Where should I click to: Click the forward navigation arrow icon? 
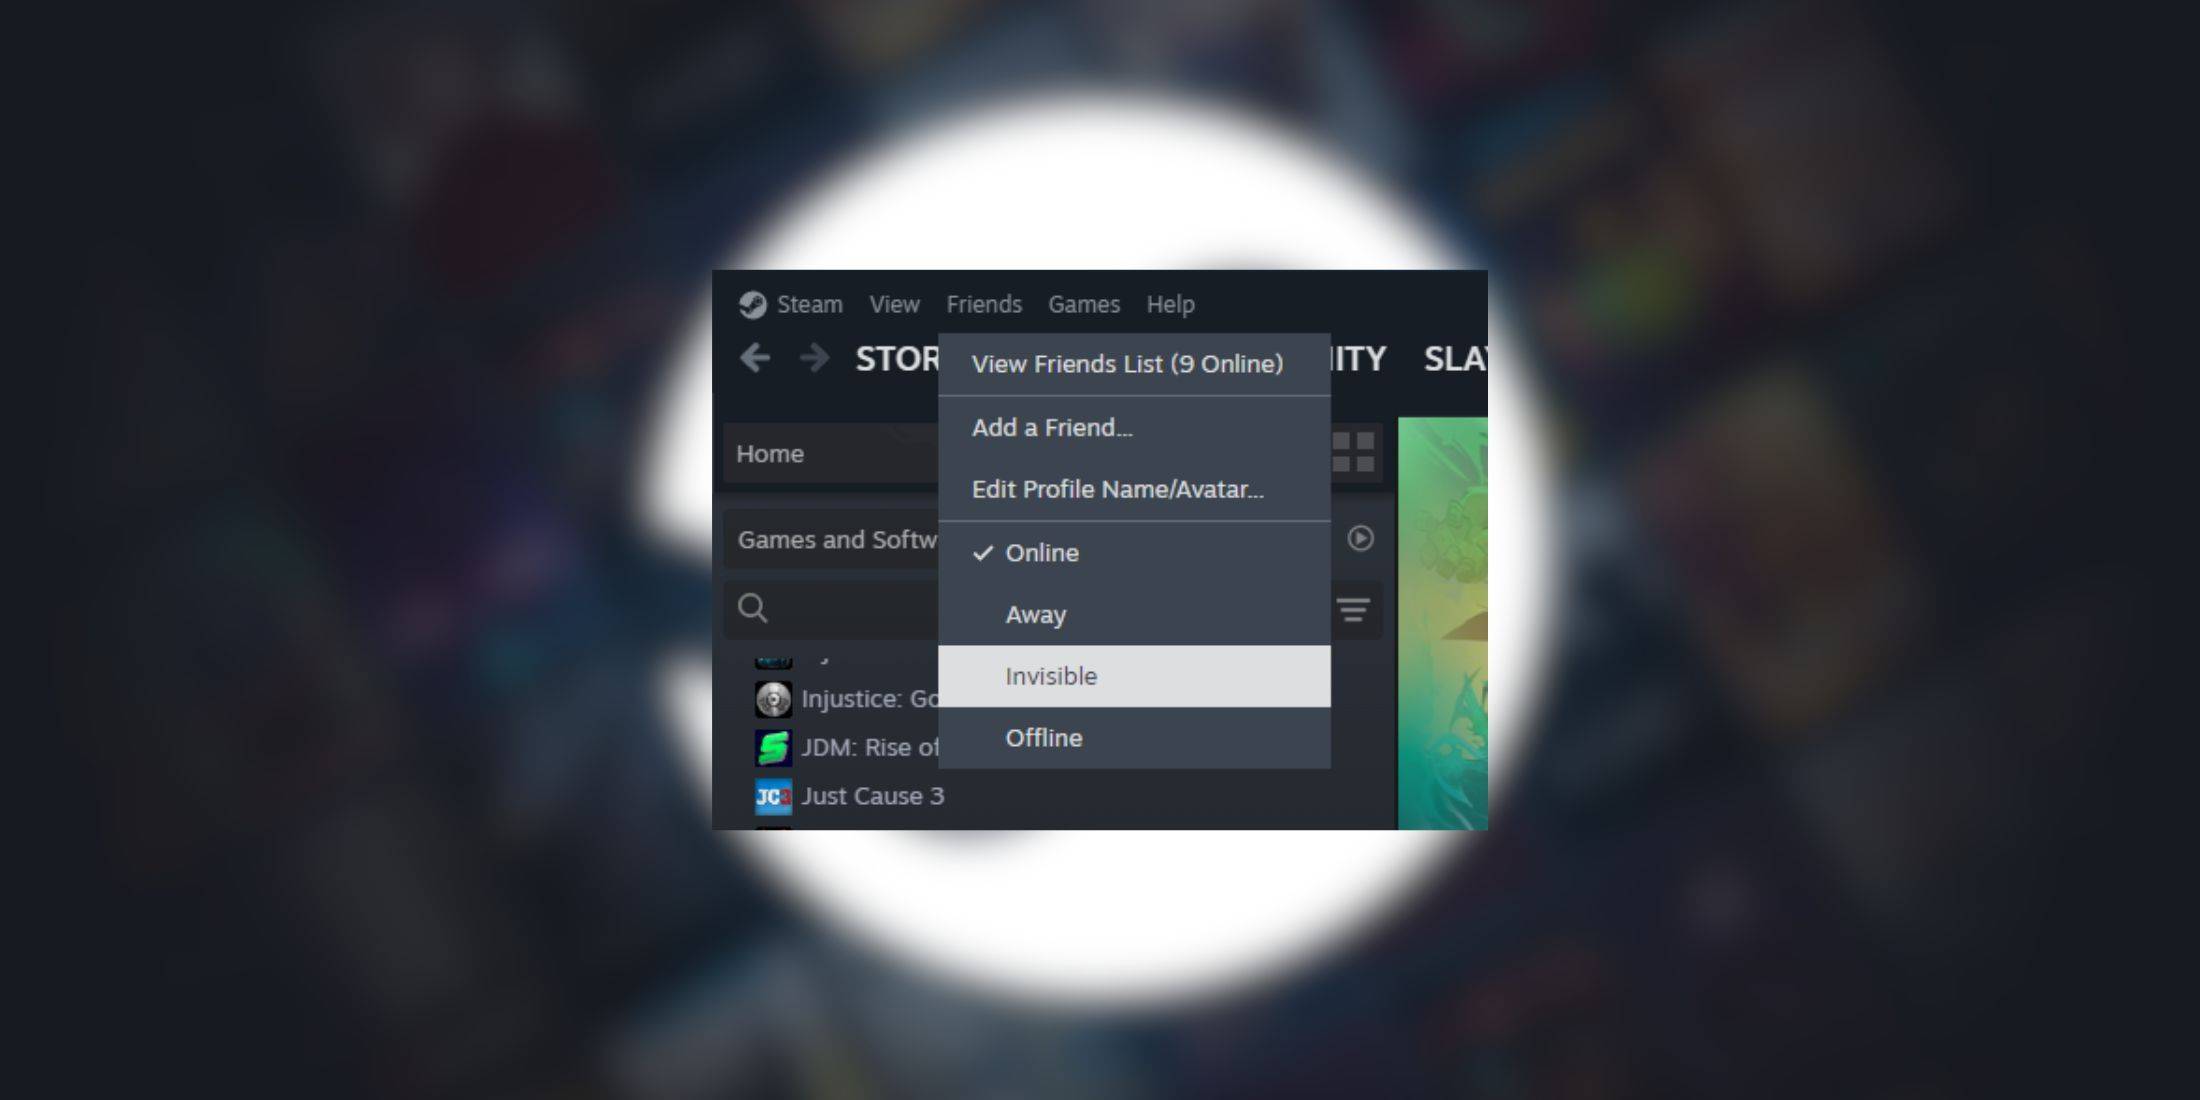pyautogui.click(x=812, y=358)
